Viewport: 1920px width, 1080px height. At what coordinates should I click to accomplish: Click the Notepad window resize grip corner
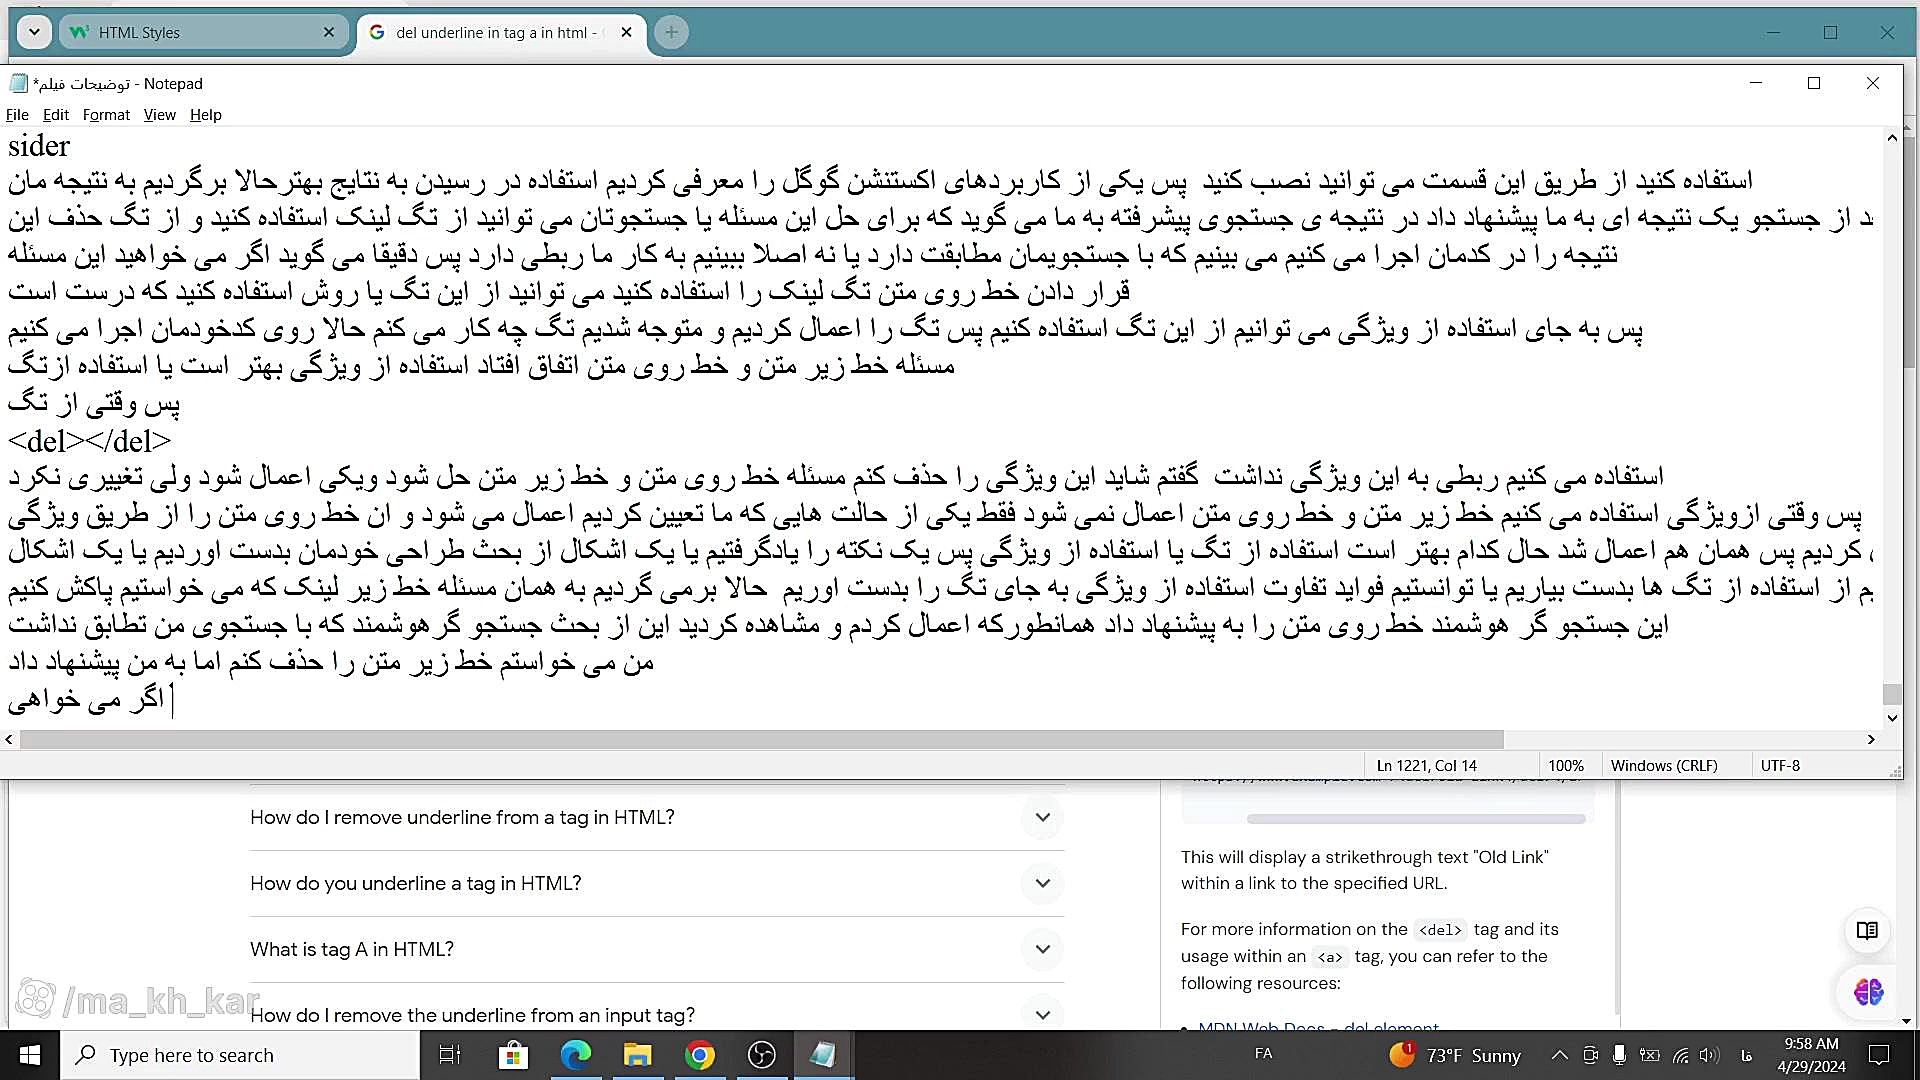(1895, 771)
